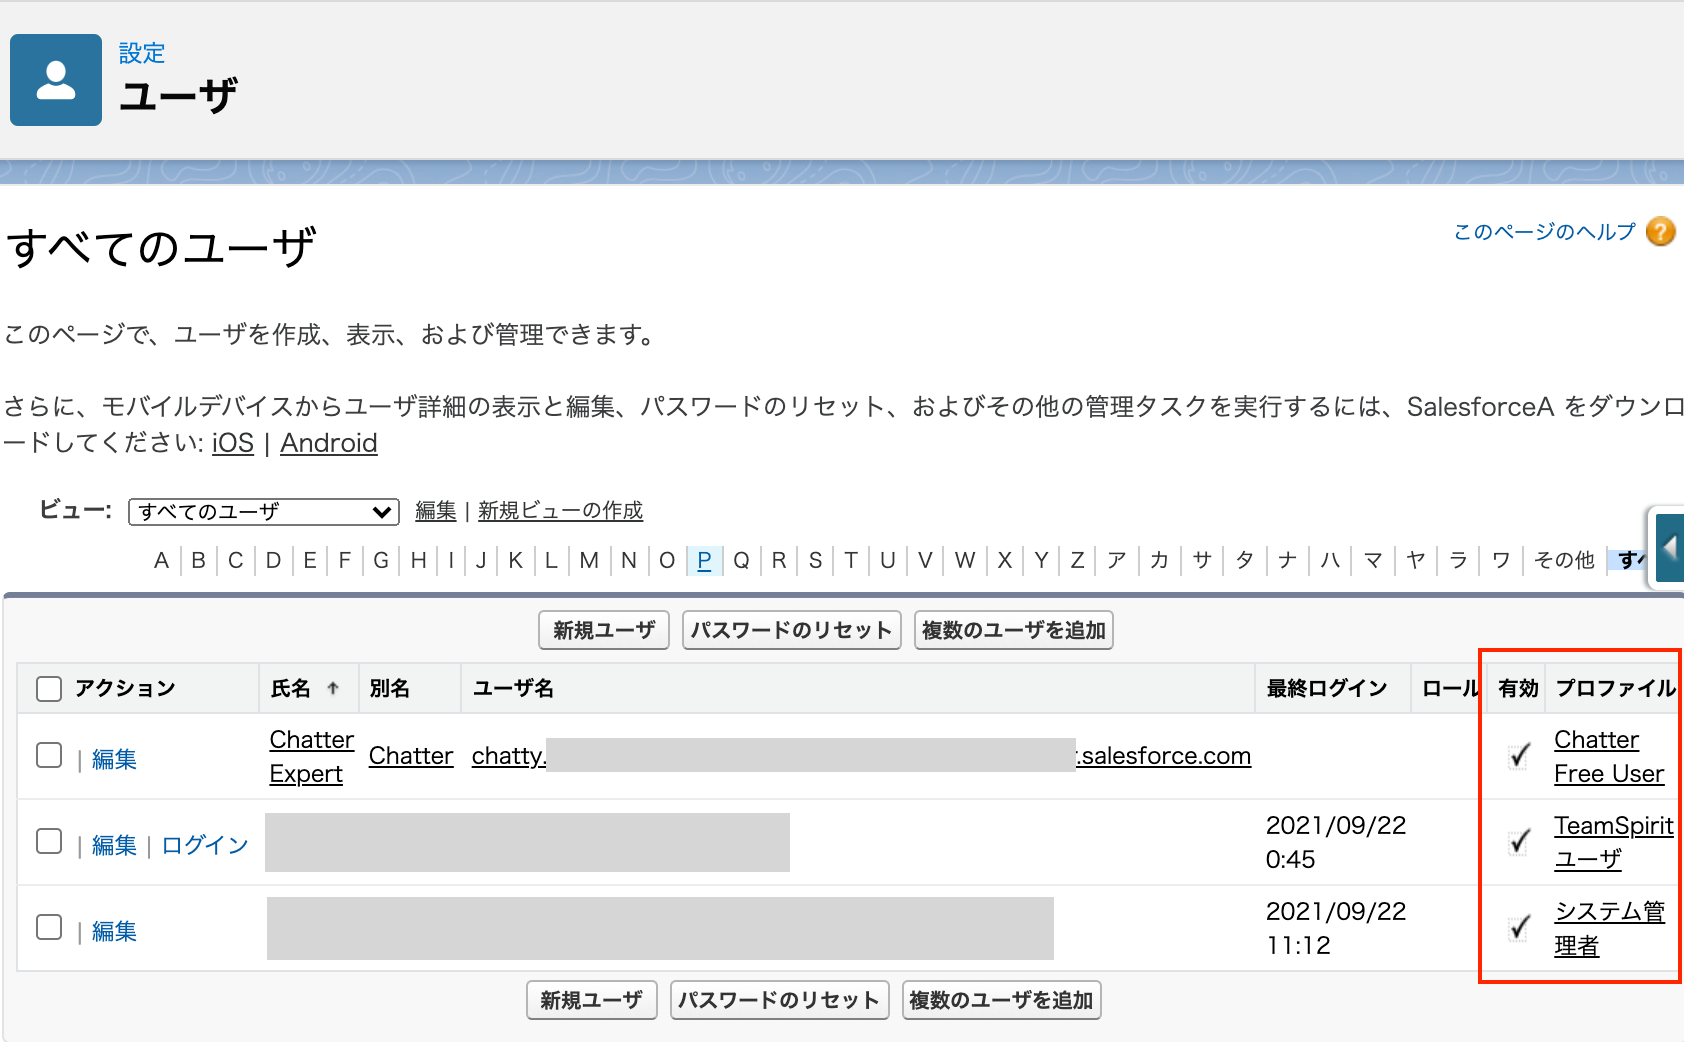Open the 新規ビューの作成 link
Viewport: 1684px width, 1042px height.
pyautogui.click(x=560, y=511)
